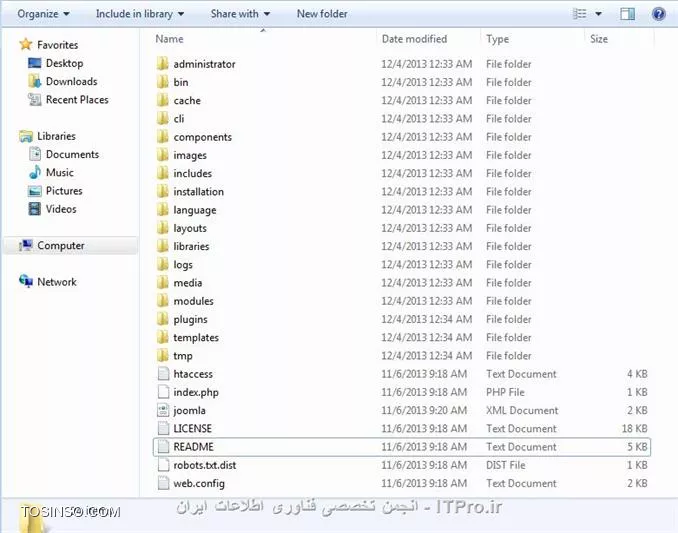Click the PHP File type cell
The image size is (678, 533).
[x=505, y=392]
